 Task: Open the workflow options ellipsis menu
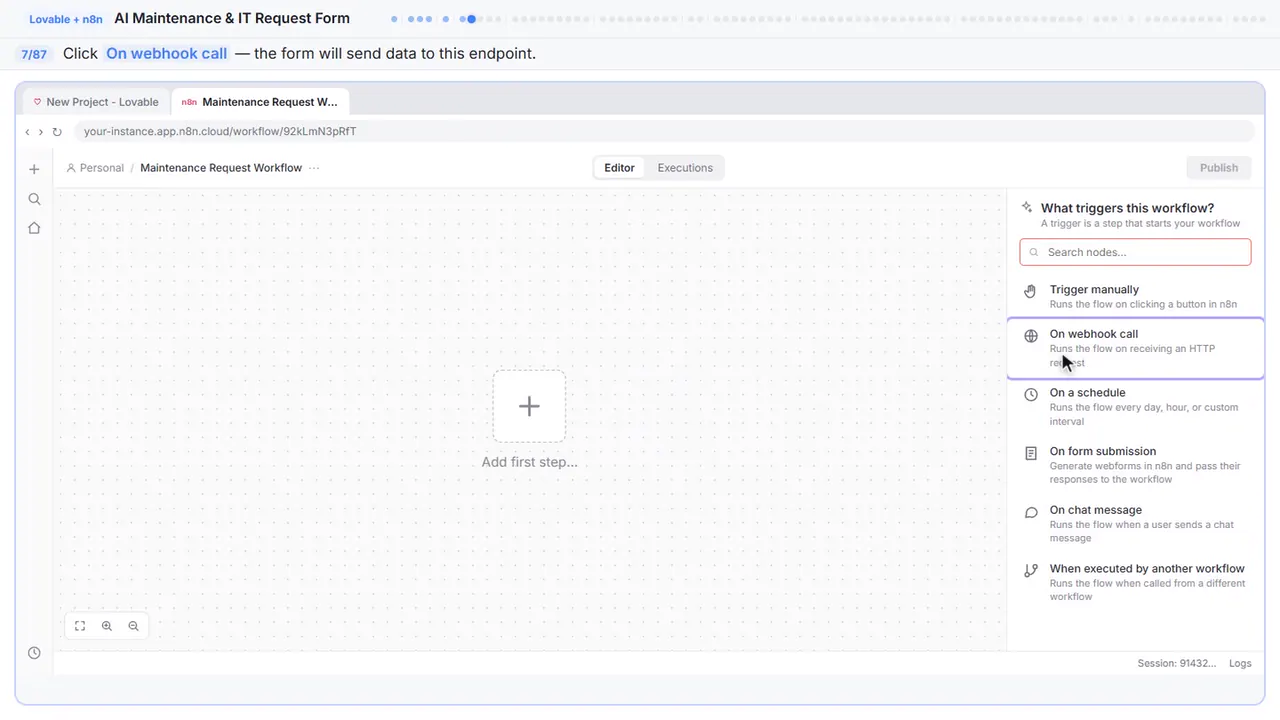[314, 168]
